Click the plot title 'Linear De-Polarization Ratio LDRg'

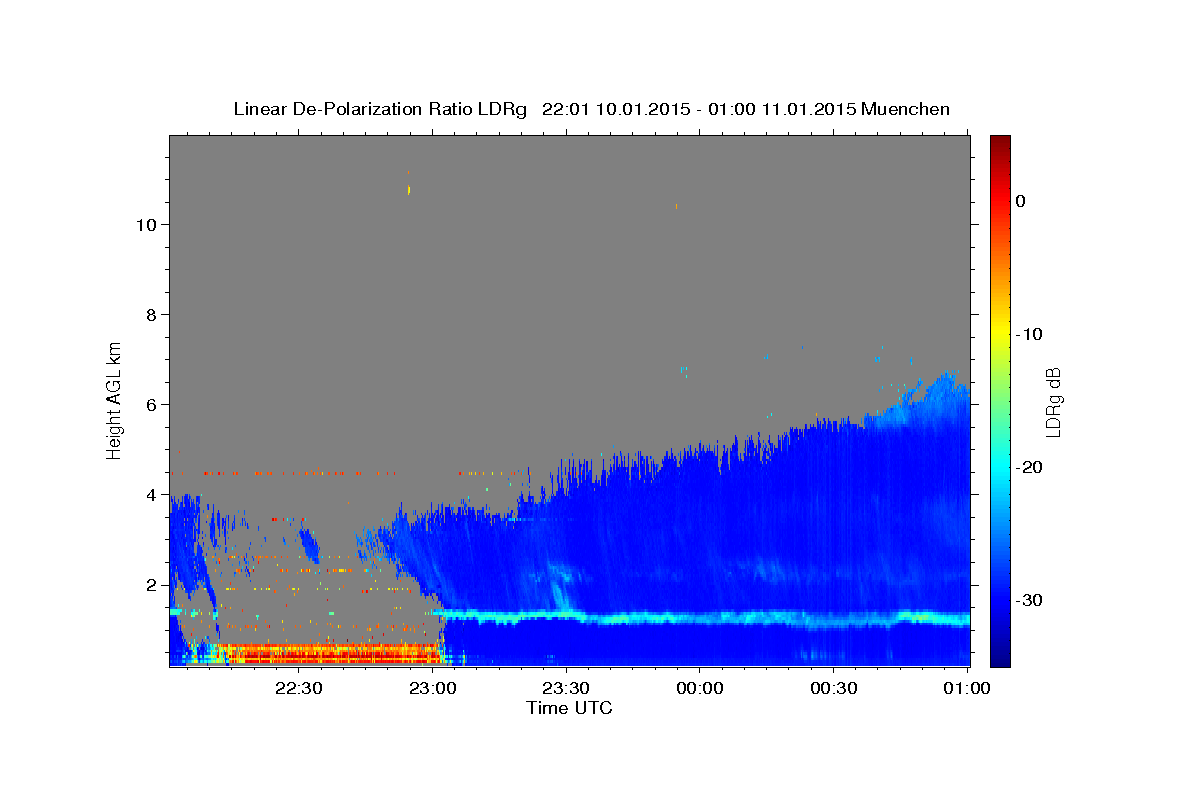pyautogui.click(x=379, y=109)
